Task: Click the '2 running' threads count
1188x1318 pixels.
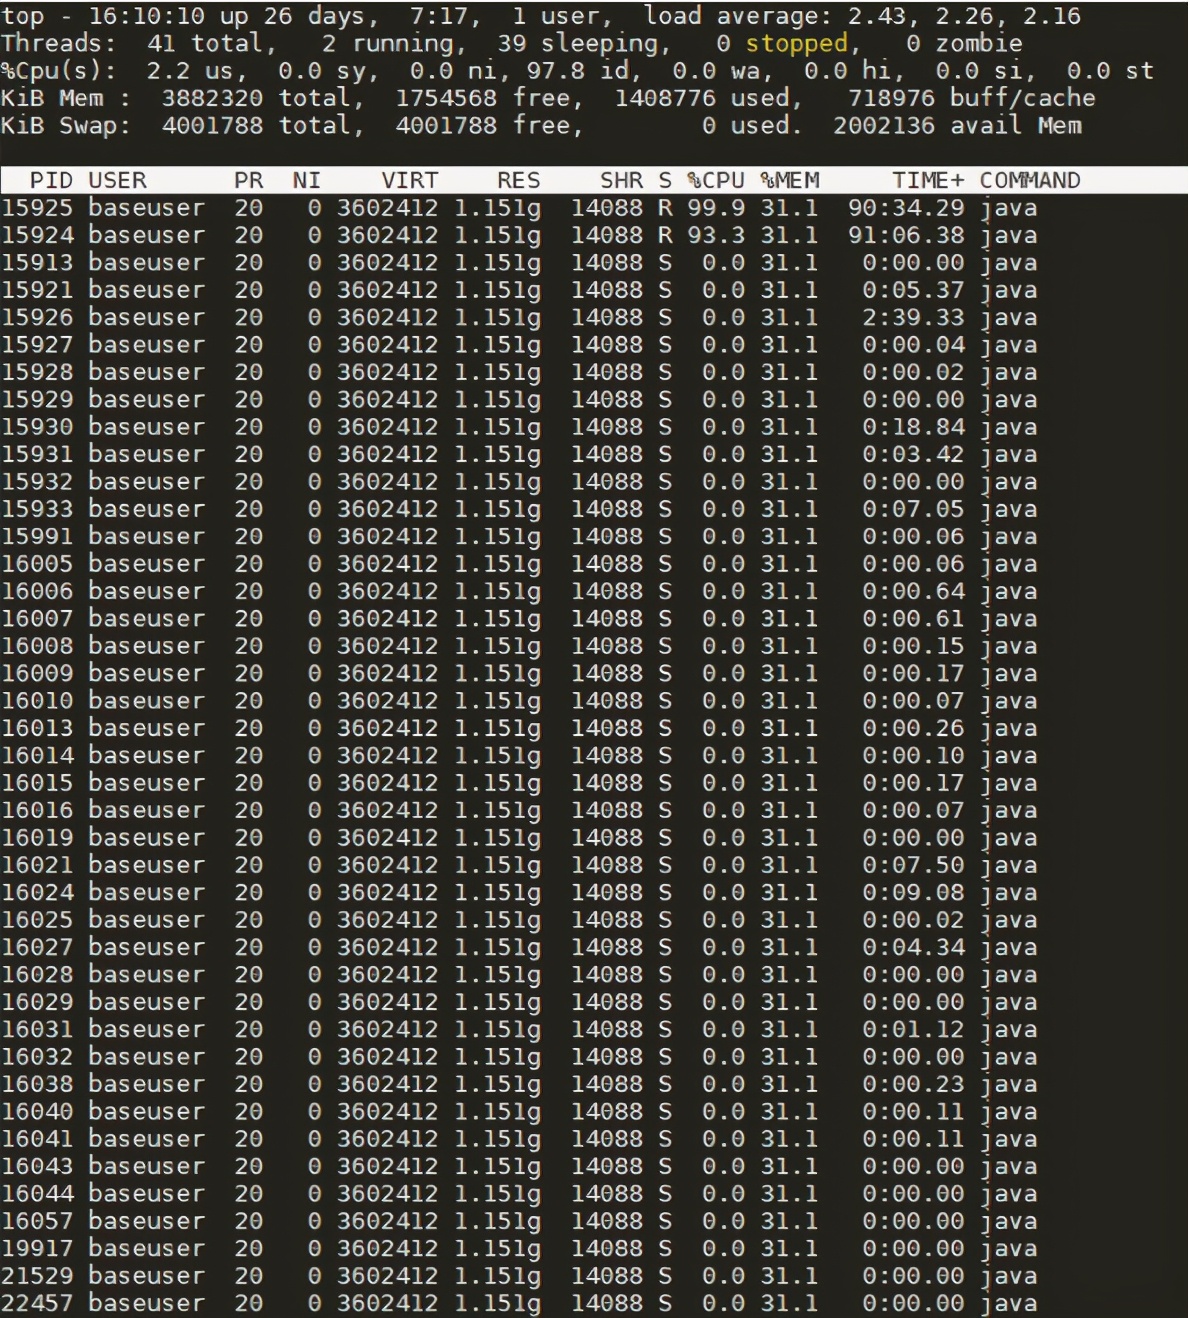Action: coord(387,43)
